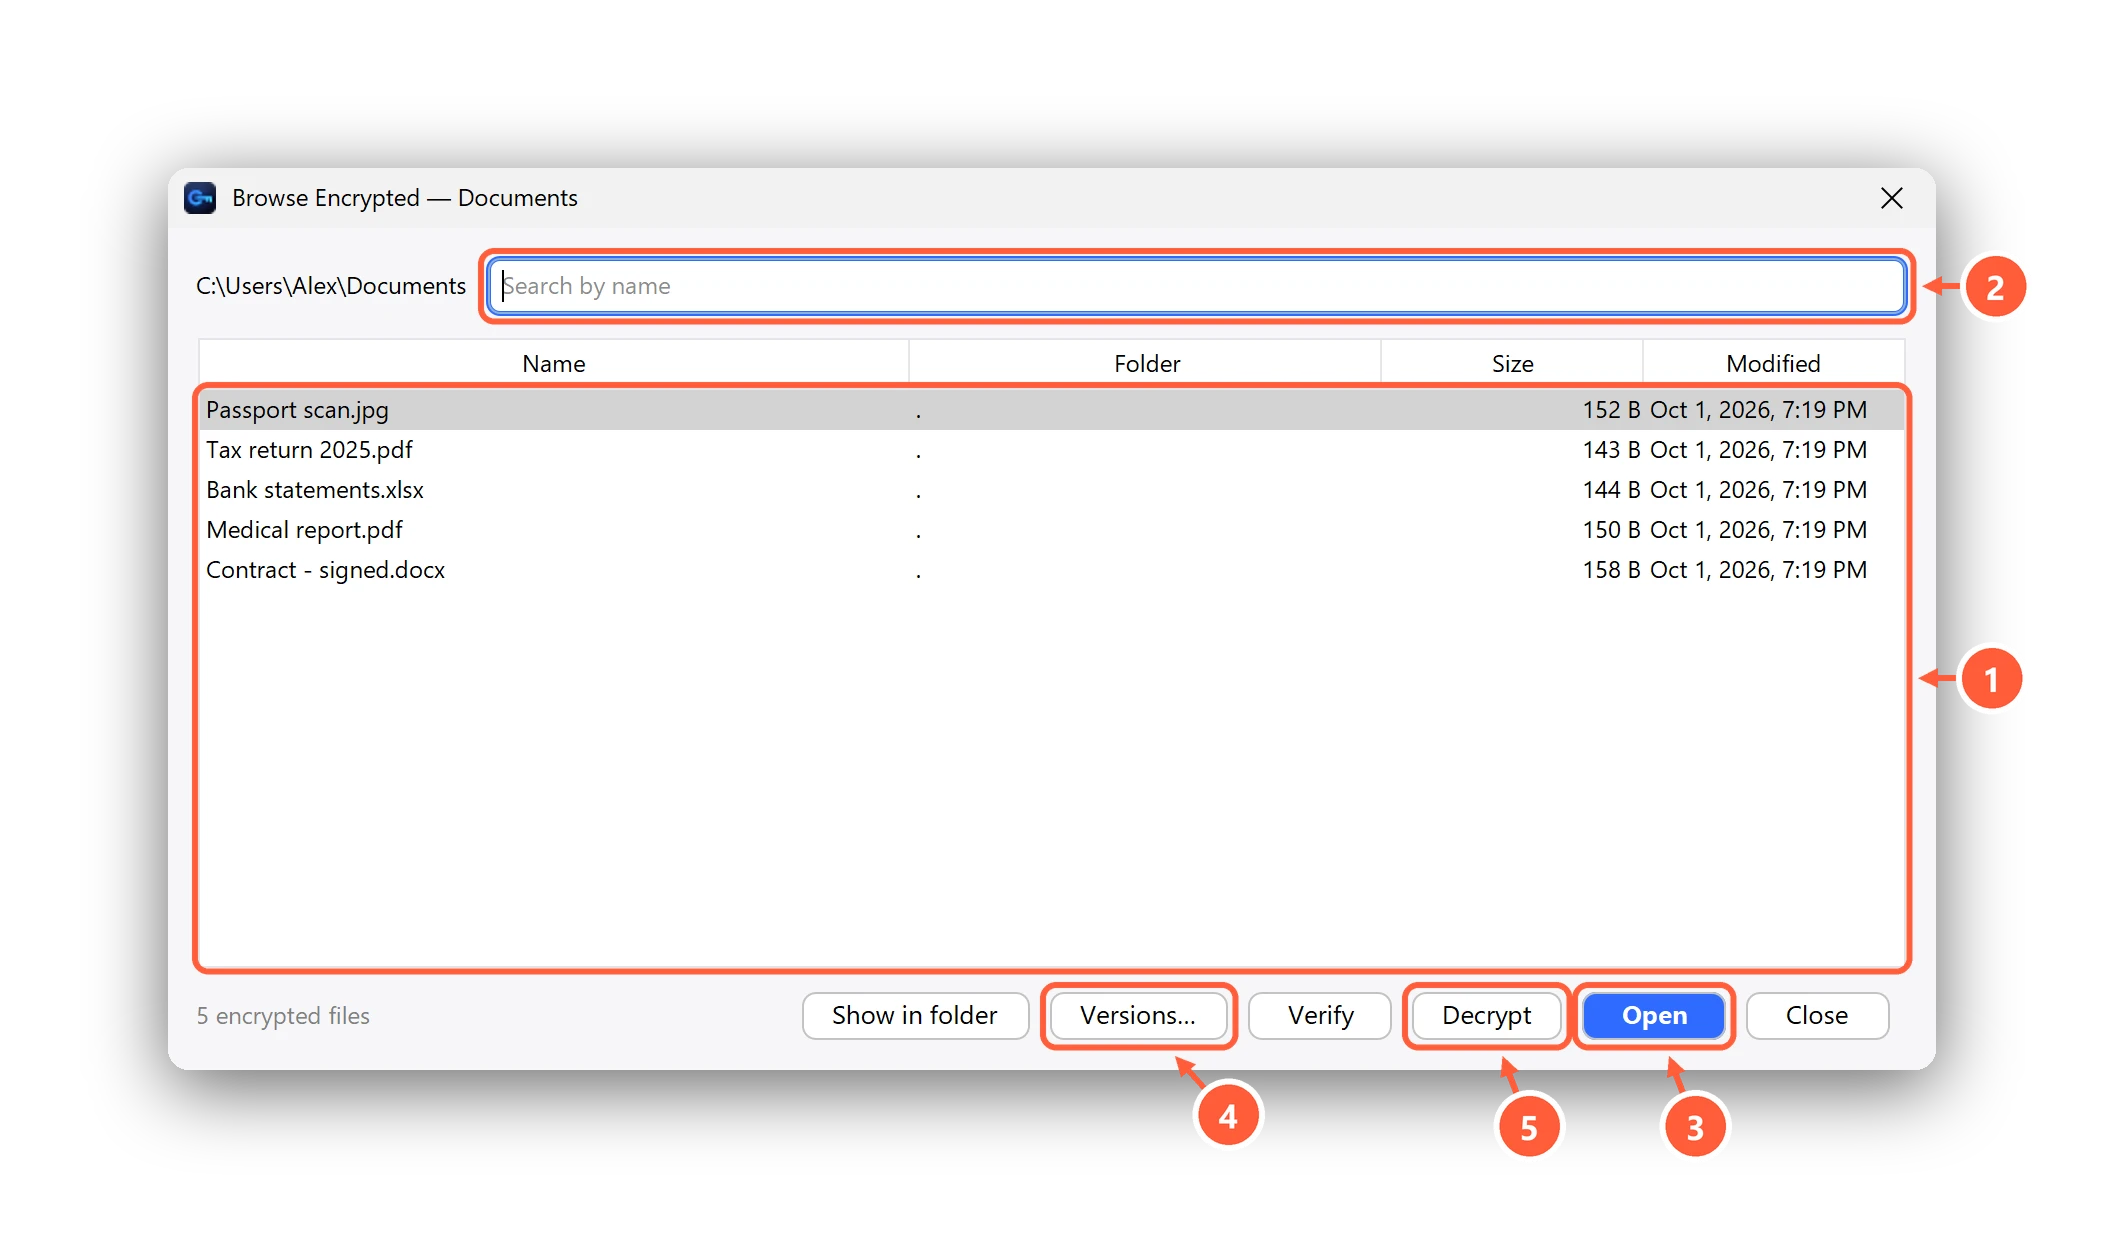The height and width of the screenshot is (1238, 2104).
Task: Select Tax return 2025.pdf in list
Action: pyautogui.click(x=1052, y=450)
